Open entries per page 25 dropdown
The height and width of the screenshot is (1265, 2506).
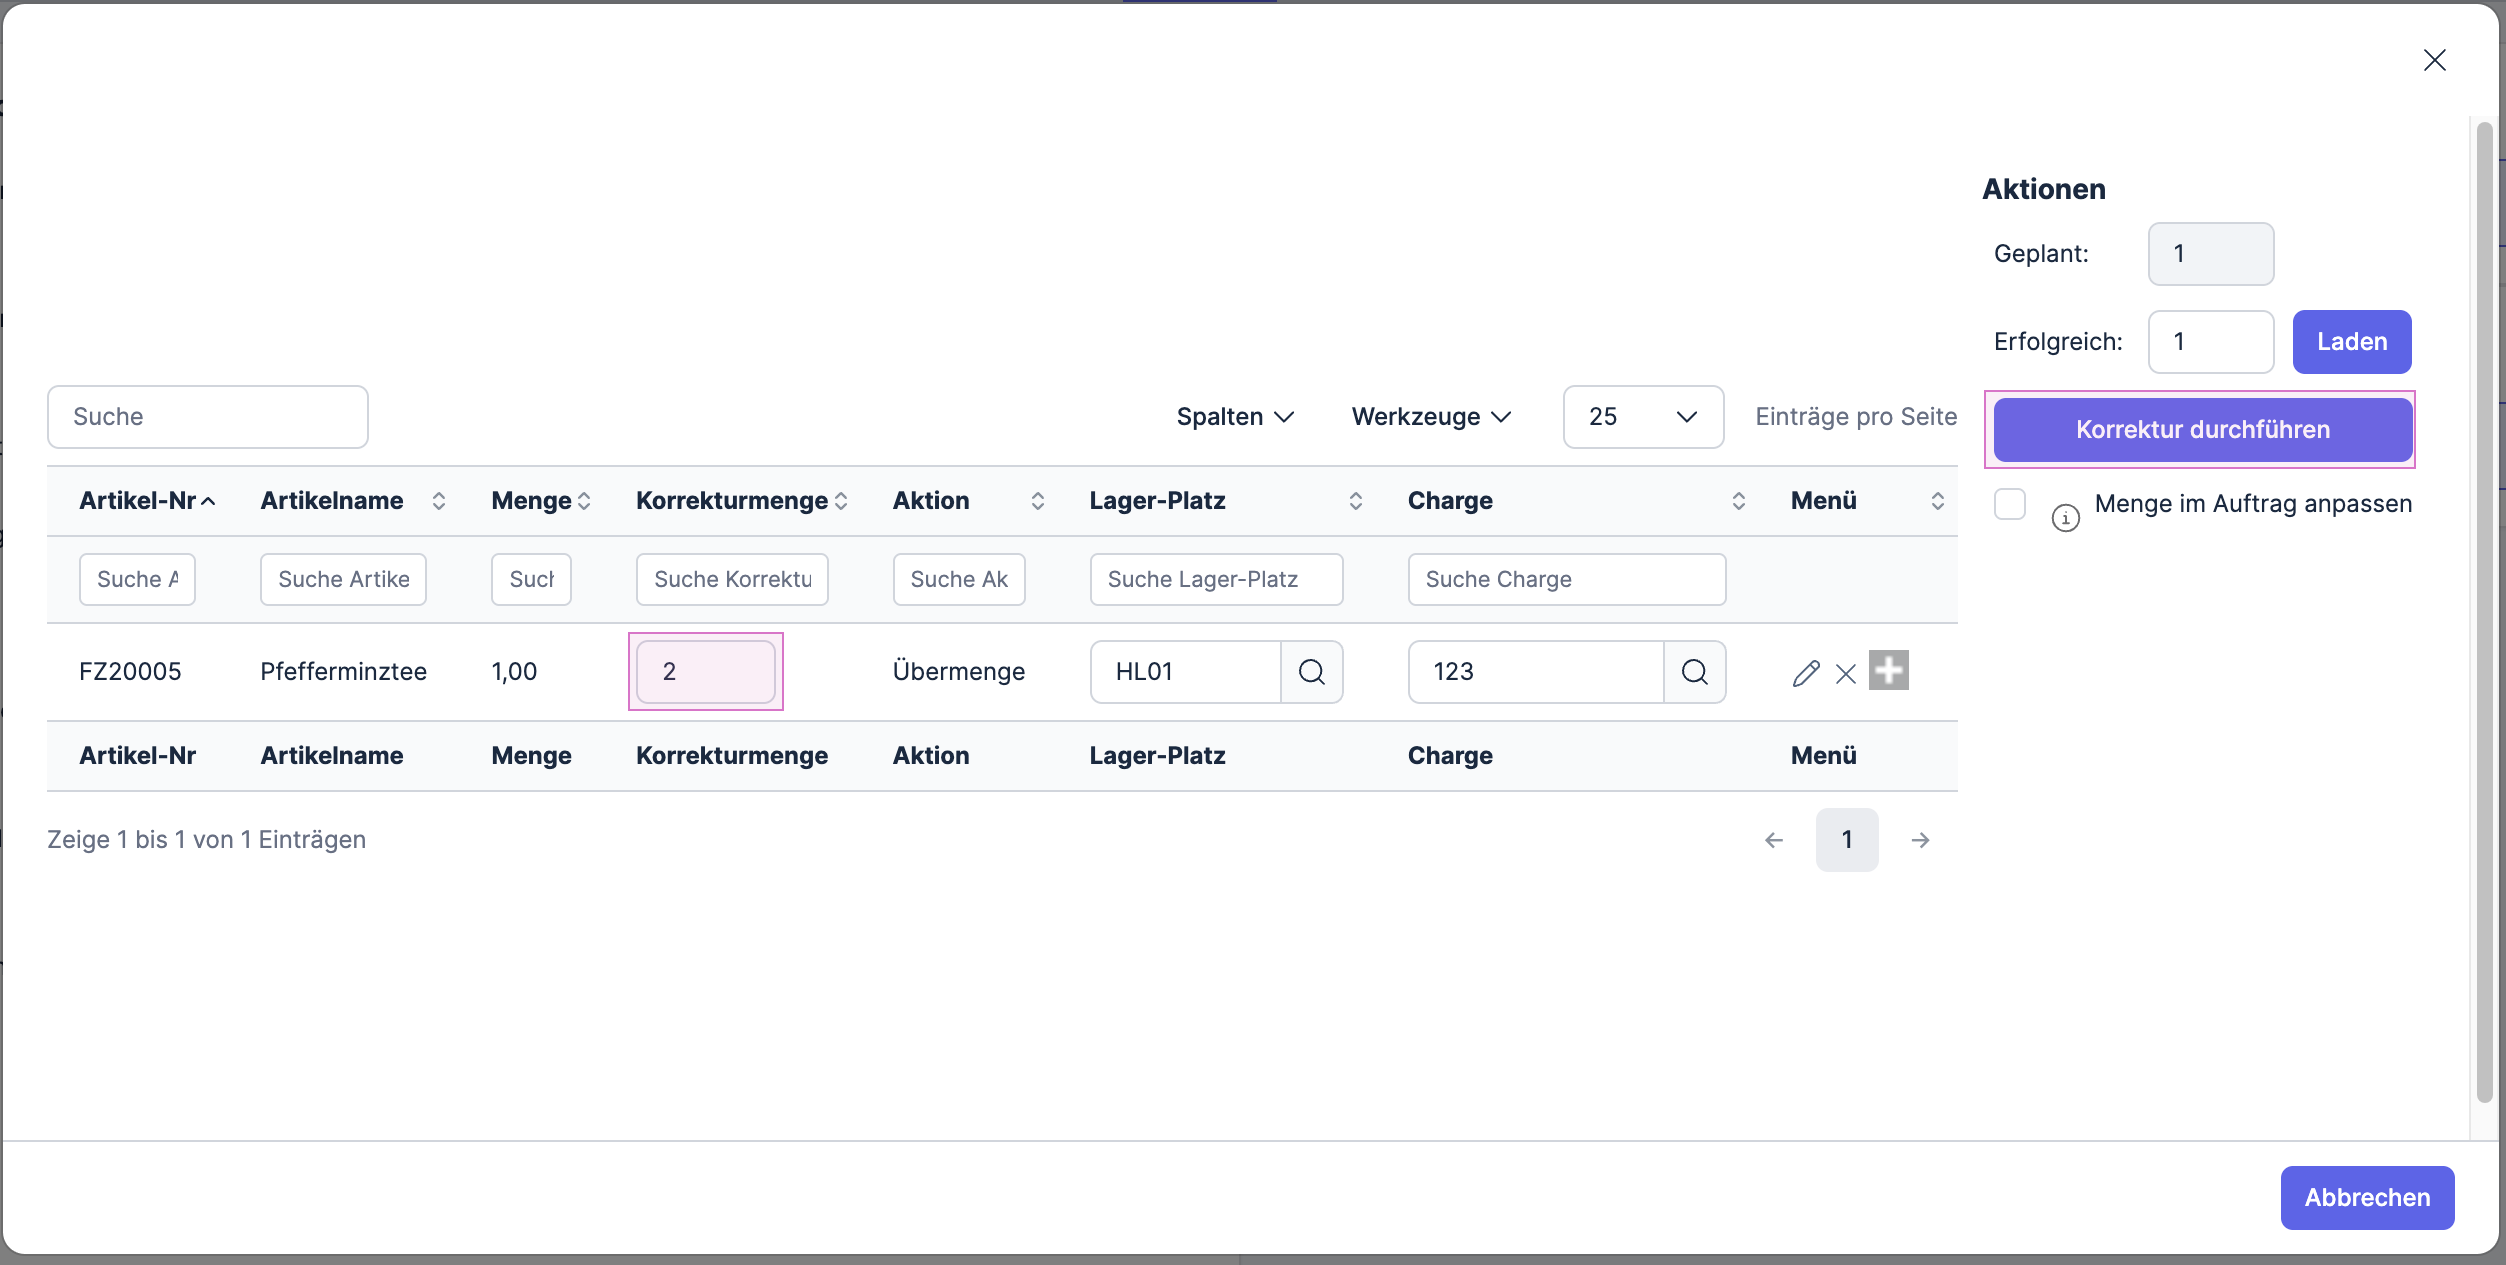point(1643,417)
